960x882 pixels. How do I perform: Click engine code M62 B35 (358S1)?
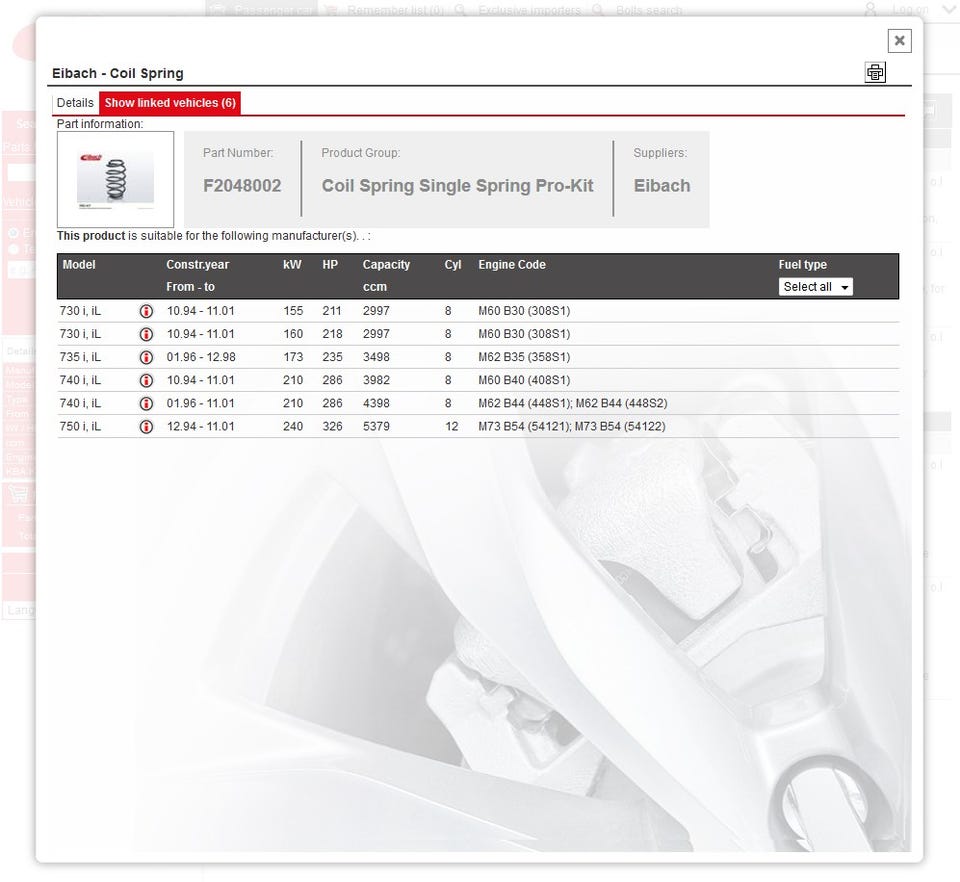(524, 357)
